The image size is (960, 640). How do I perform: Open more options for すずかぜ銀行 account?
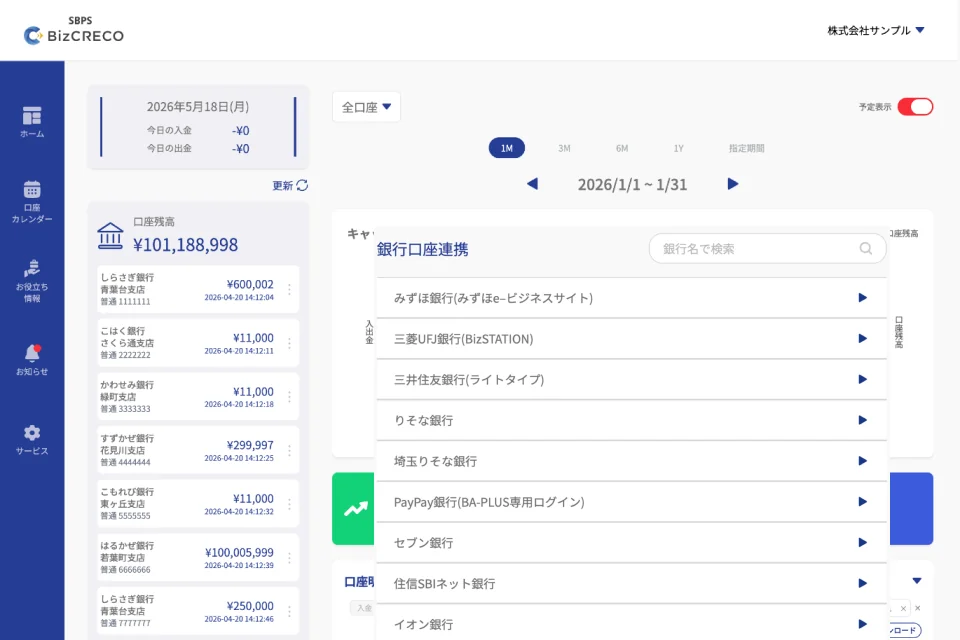[289, 450]
